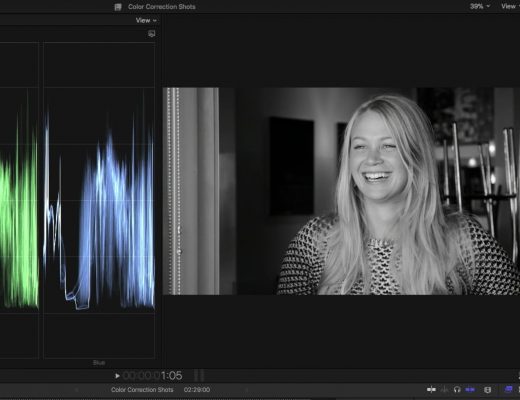
Task: Click the blue channel RGB parade waveform
Action: point(99,200)
